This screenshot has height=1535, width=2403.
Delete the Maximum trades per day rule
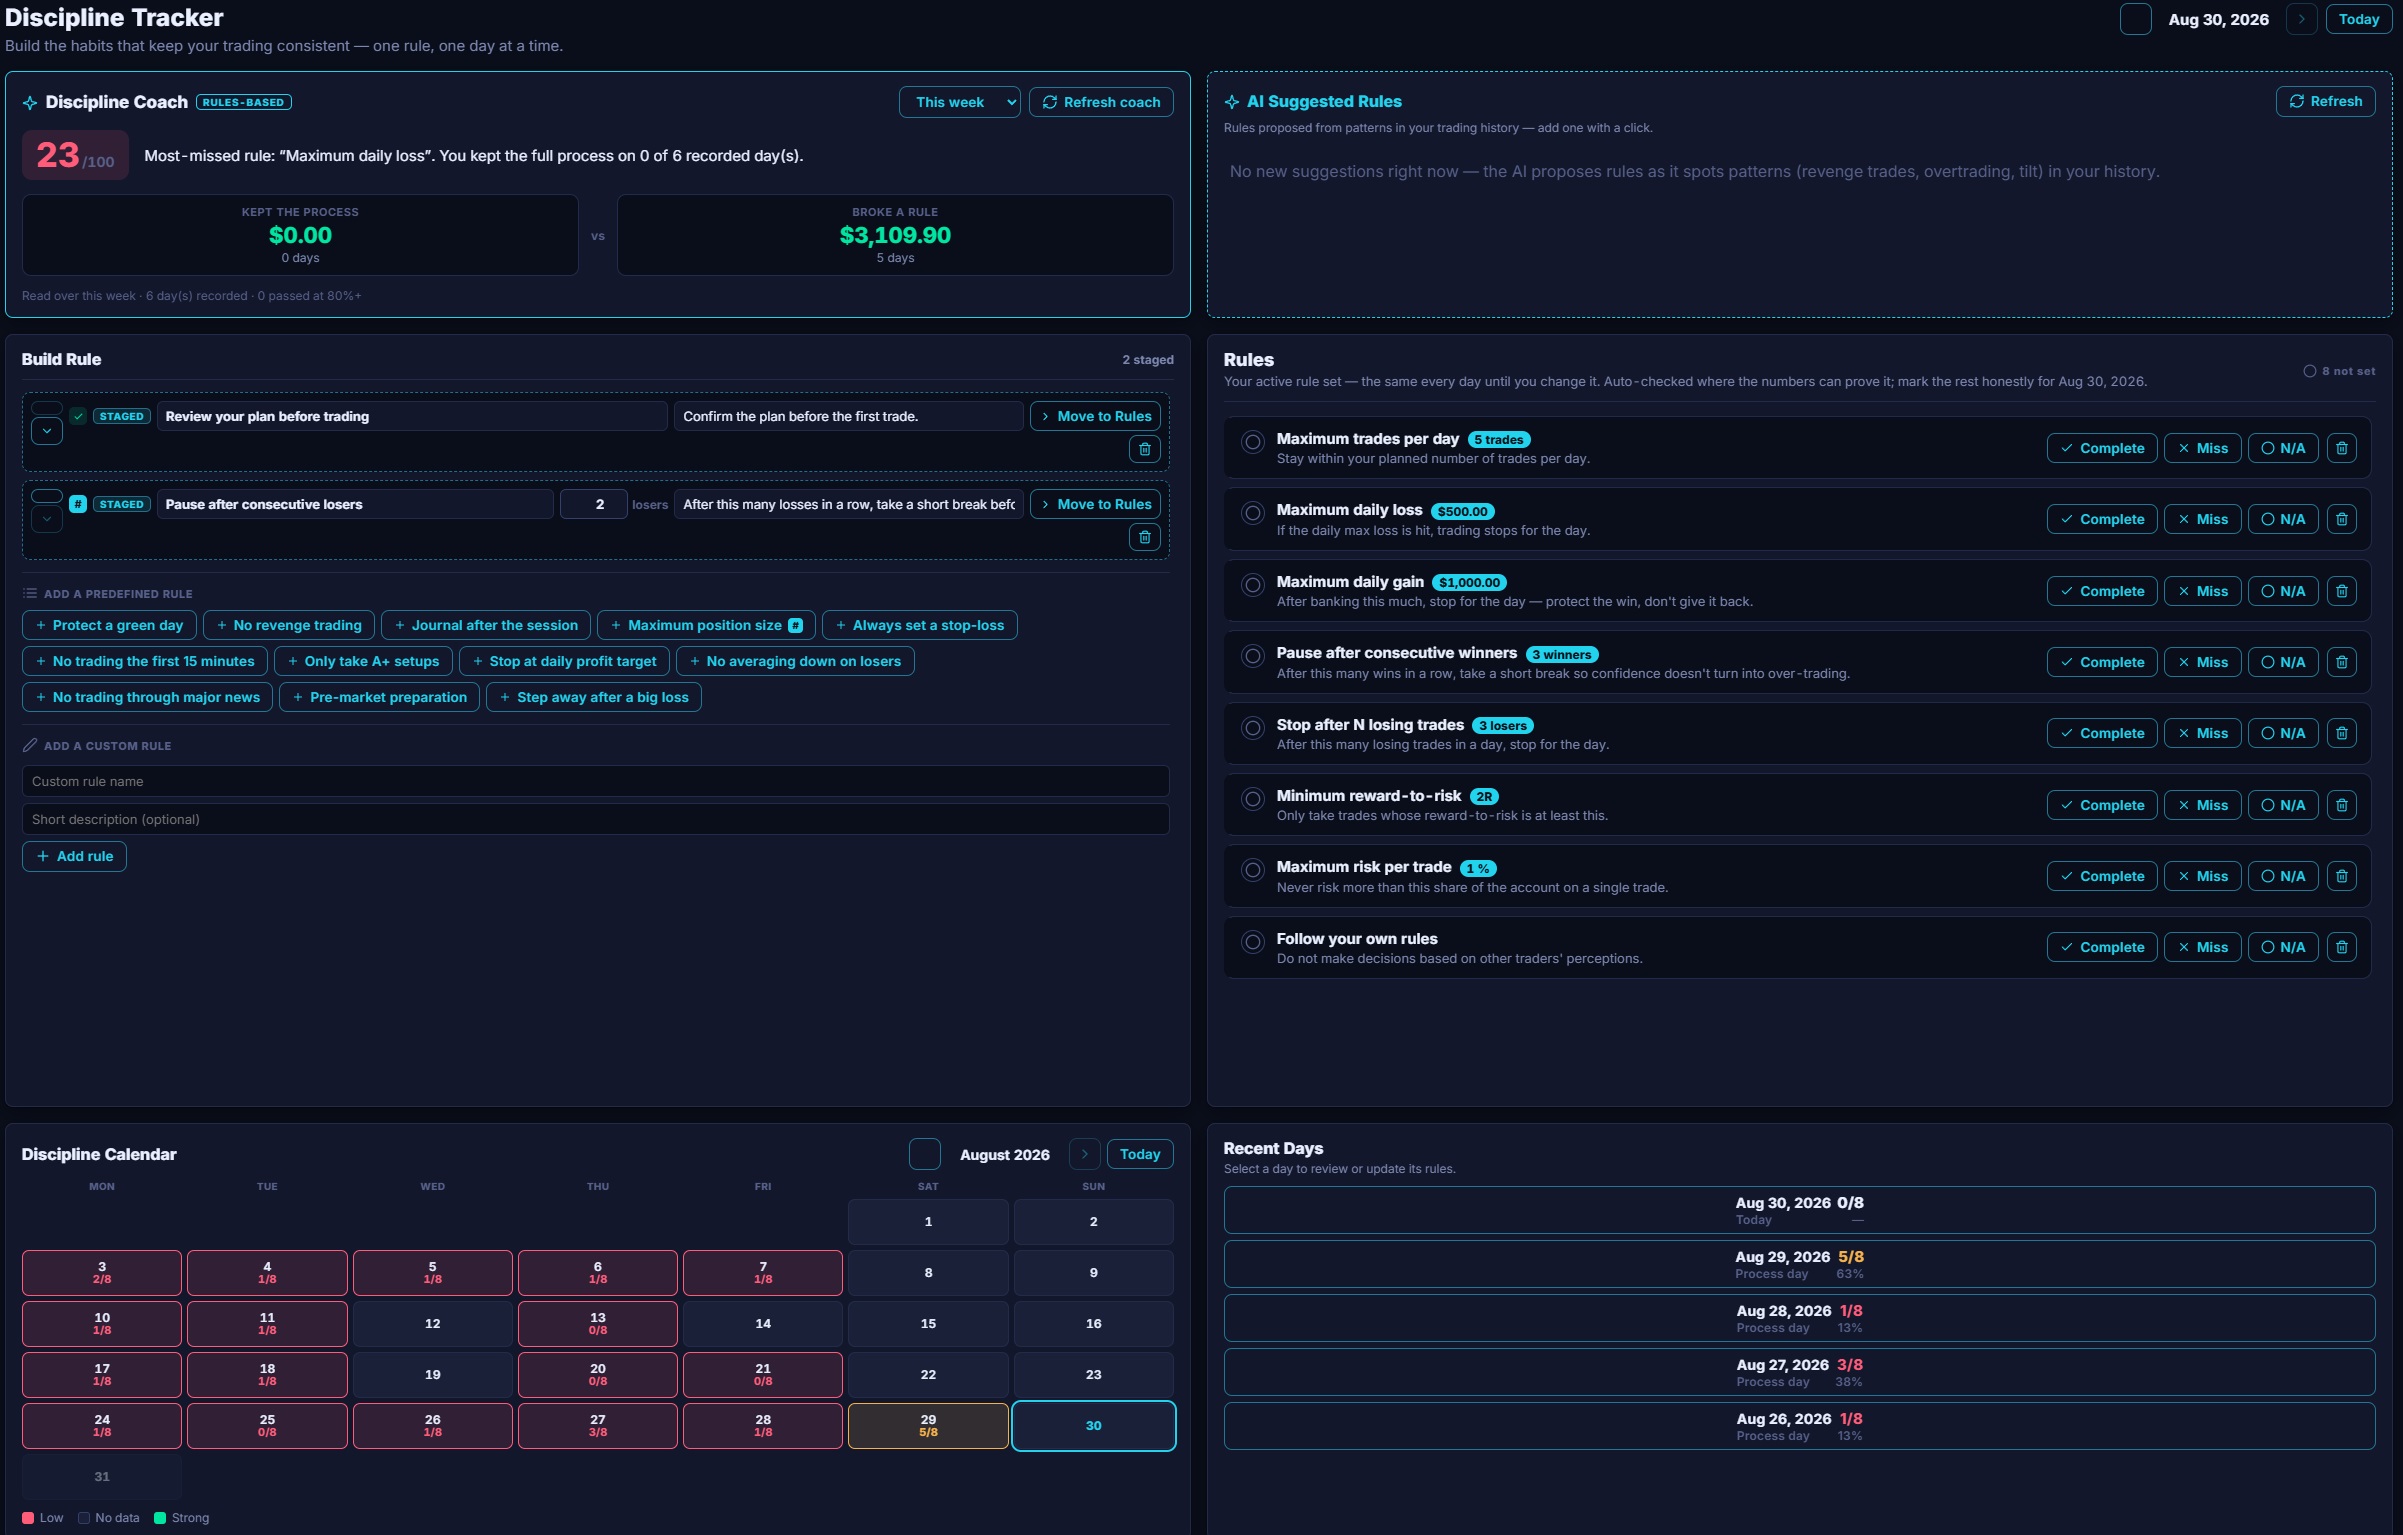(x=2342, y=448)
